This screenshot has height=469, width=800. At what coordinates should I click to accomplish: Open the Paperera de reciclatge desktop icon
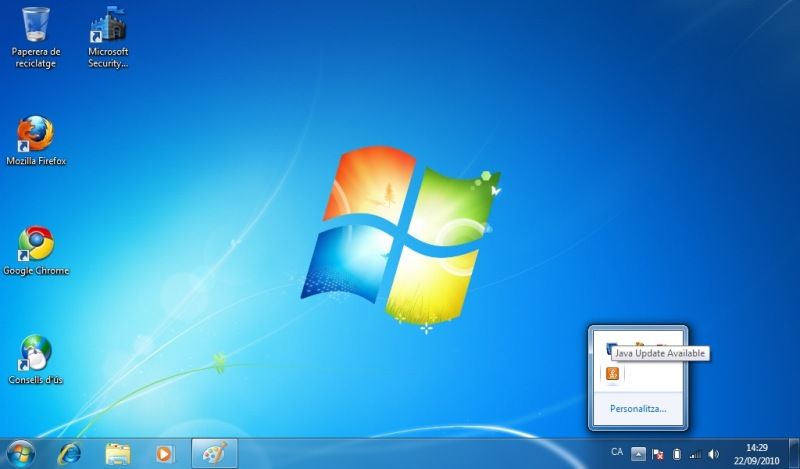point(36,38)
